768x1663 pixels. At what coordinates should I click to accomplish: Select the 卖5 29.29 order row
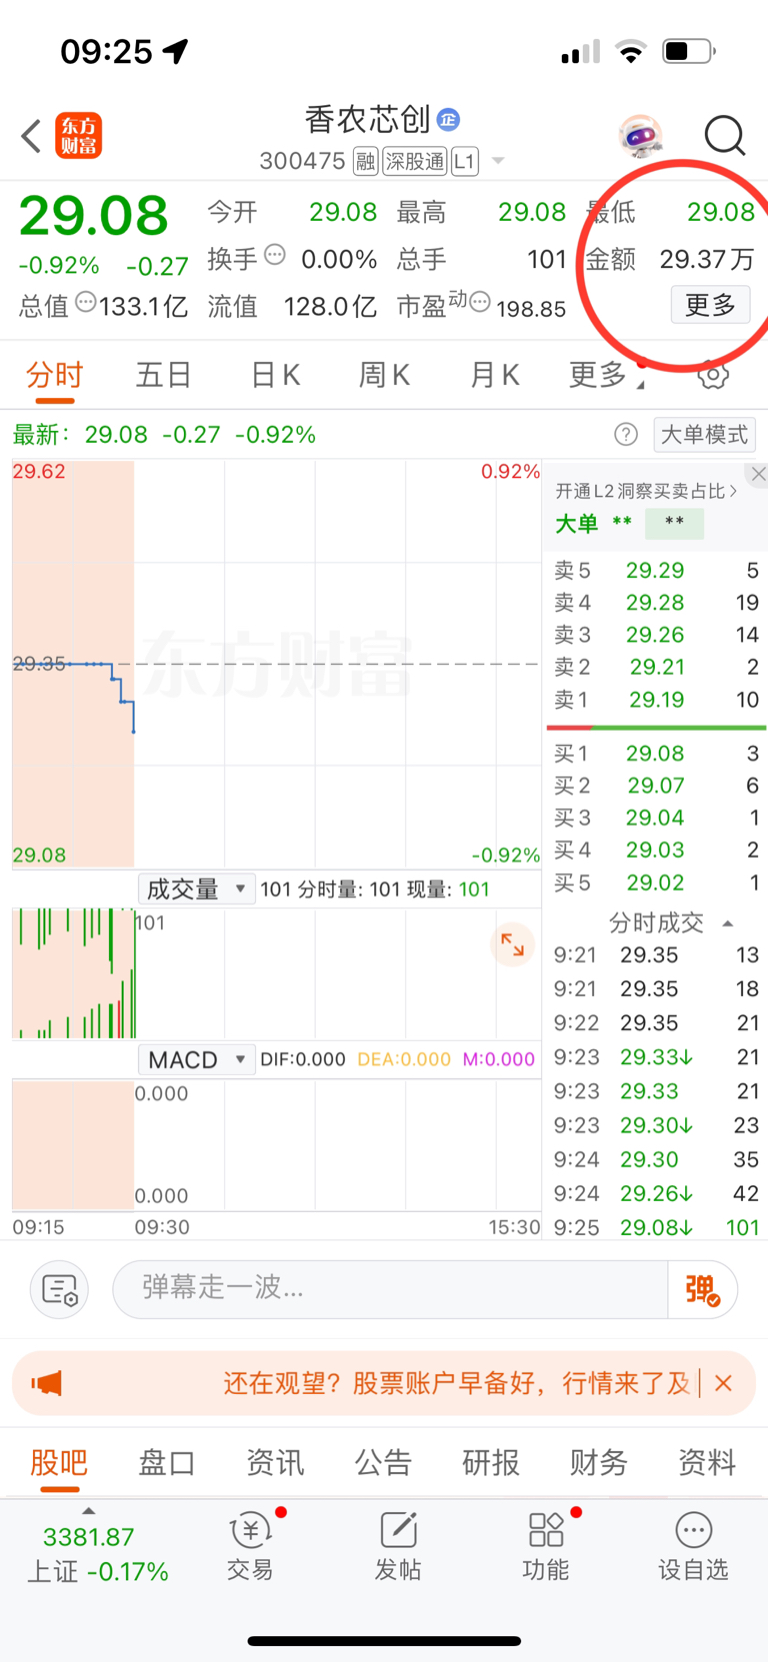656,570
